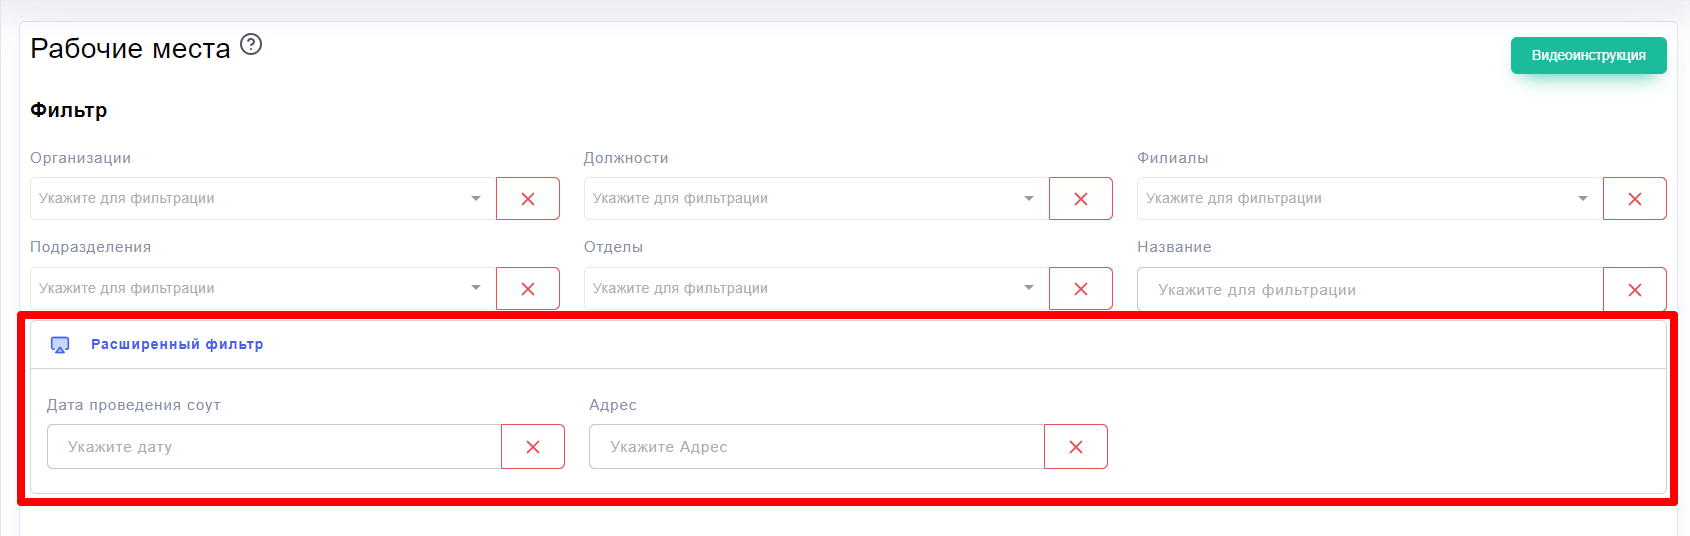Clear the Должности filter with X
The height and width of the screenshot is (536, 1690).
point(1081,199)
